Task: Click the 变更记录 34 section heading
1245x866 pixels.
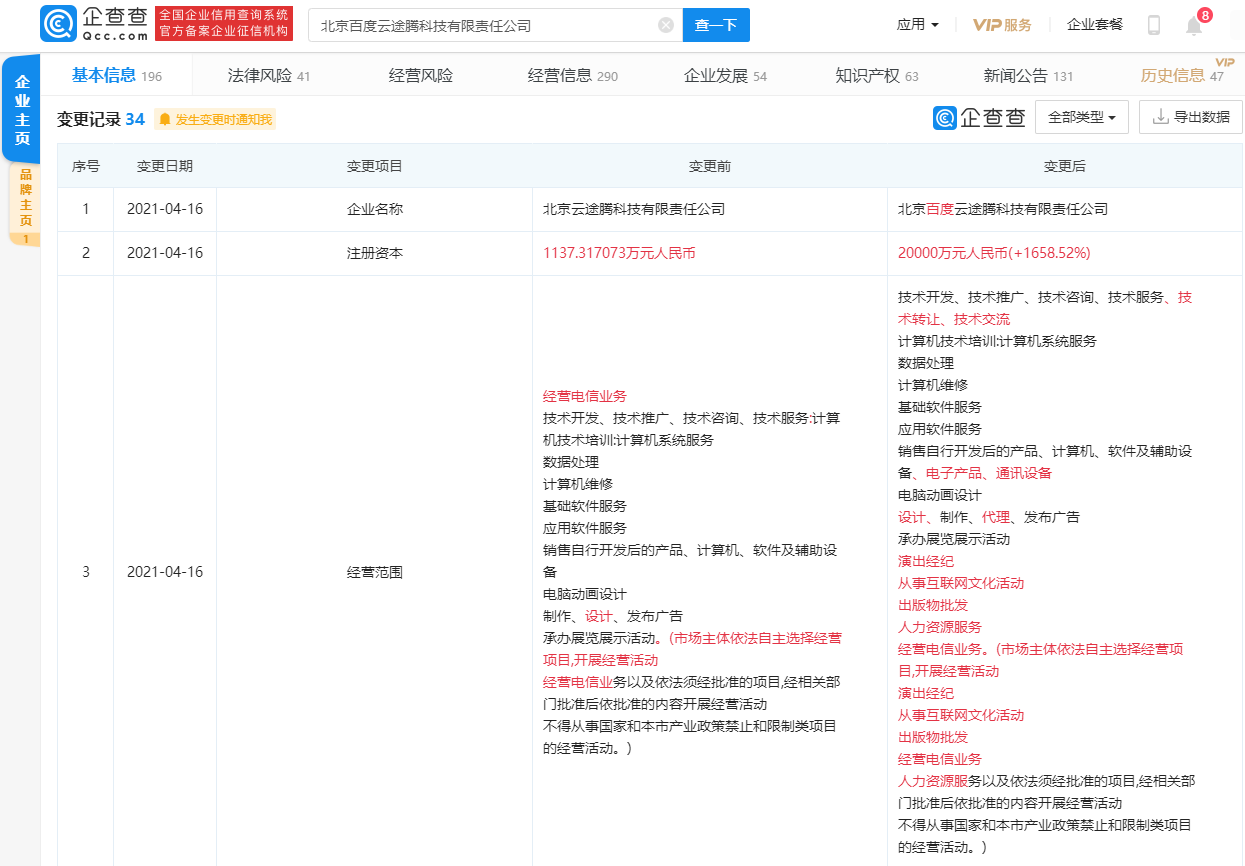Action: (101, 120)
